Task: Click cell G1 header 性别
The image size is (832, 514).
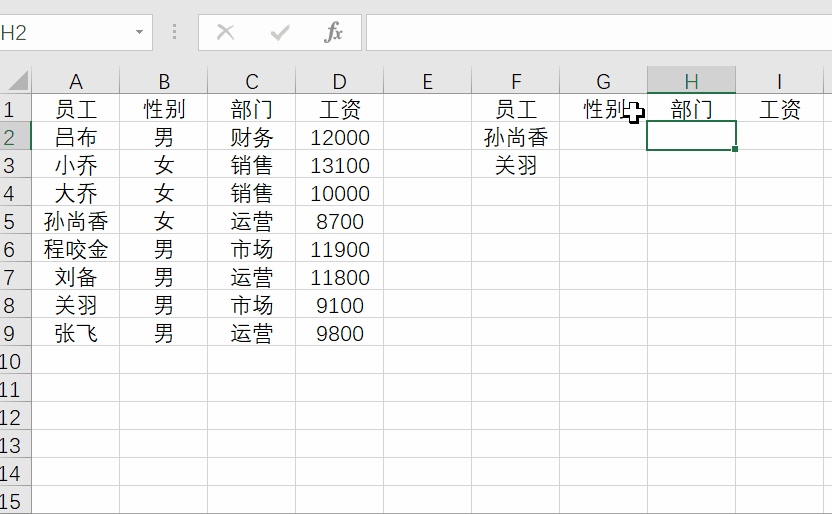Action: (603, 109)
